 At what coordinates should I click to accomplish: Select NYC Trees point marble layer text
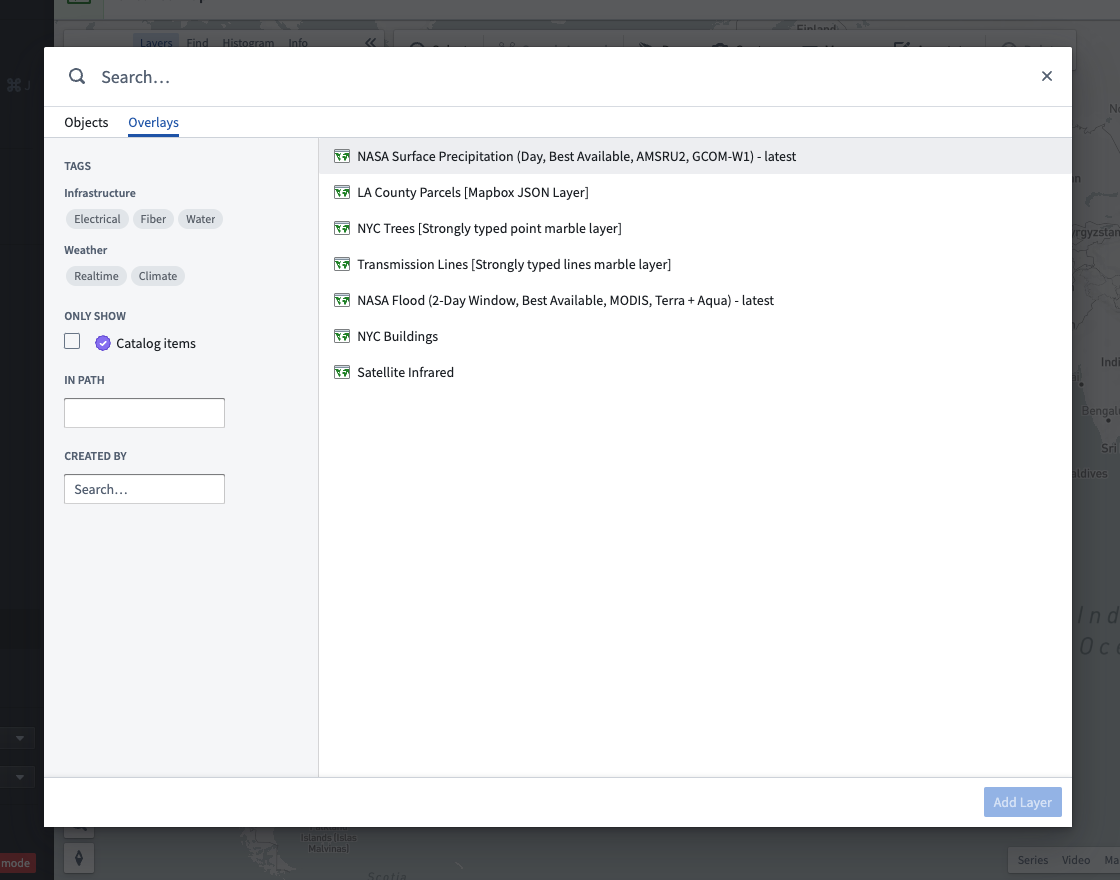489,229
